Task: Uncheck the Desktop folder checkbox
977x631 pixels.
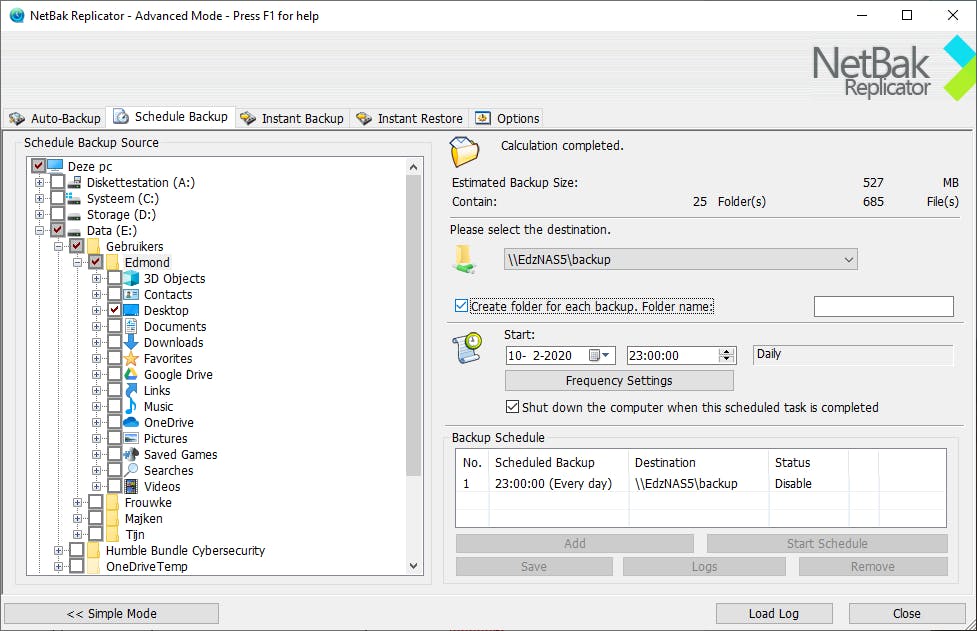Action: 115,310
